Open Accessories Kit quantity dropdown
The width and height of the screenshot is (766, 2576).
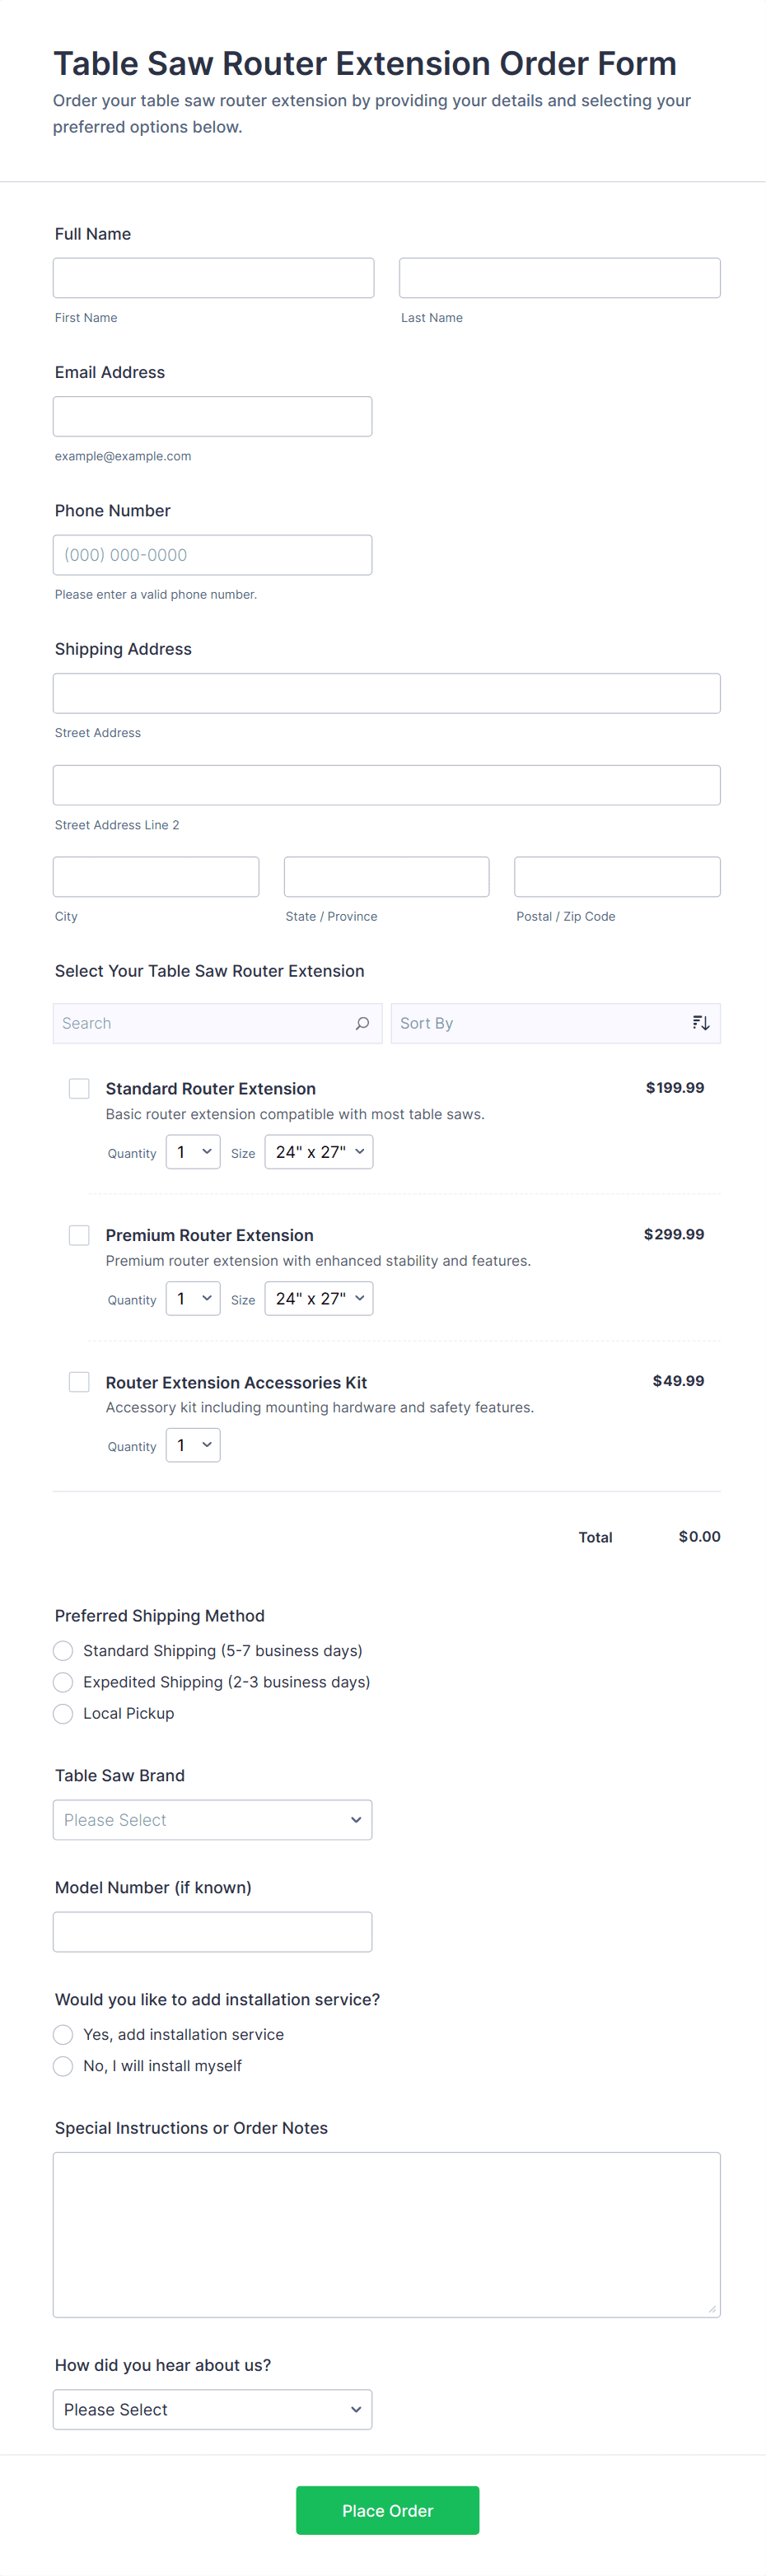[193, 1445]
